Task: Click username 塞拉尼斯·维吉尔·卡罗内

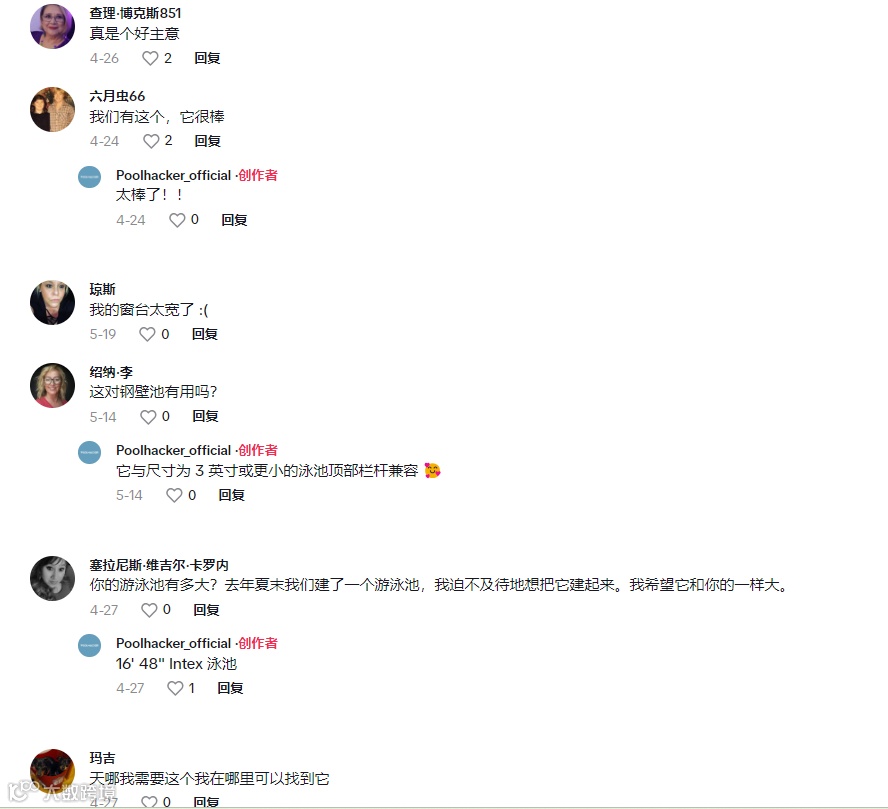Action: [x=159, y=565]
